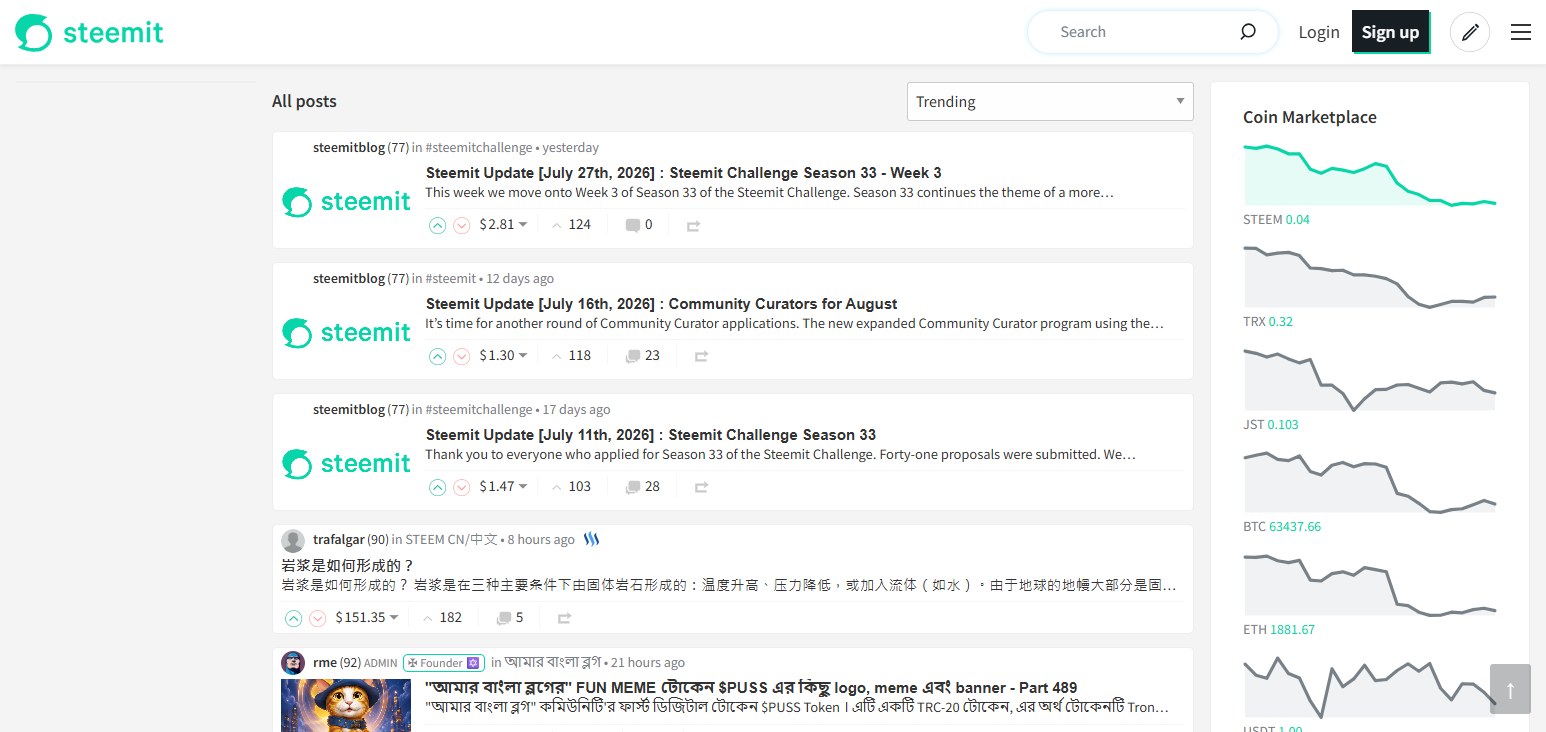This screenshot has height=732, width=1546.
Task: Open comments icon showing 28 replies
Action: 632,487
